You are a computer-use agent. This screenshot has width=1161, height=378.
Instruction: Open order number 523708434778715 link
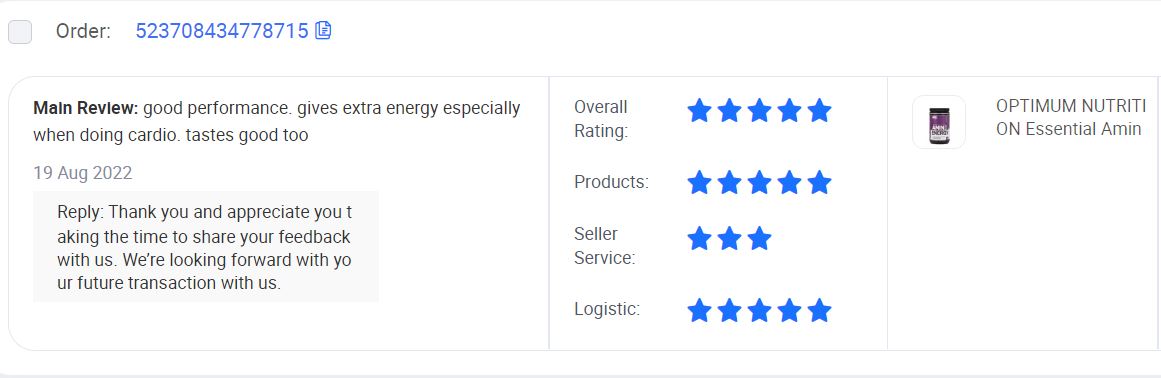point(221,31)
